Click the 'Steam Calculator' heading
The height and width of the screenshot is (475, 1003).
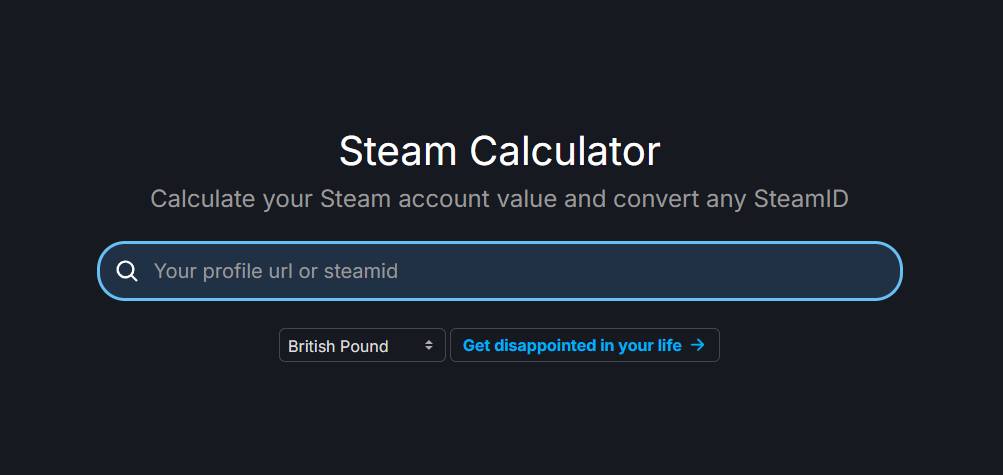click(x=499, y=151)
